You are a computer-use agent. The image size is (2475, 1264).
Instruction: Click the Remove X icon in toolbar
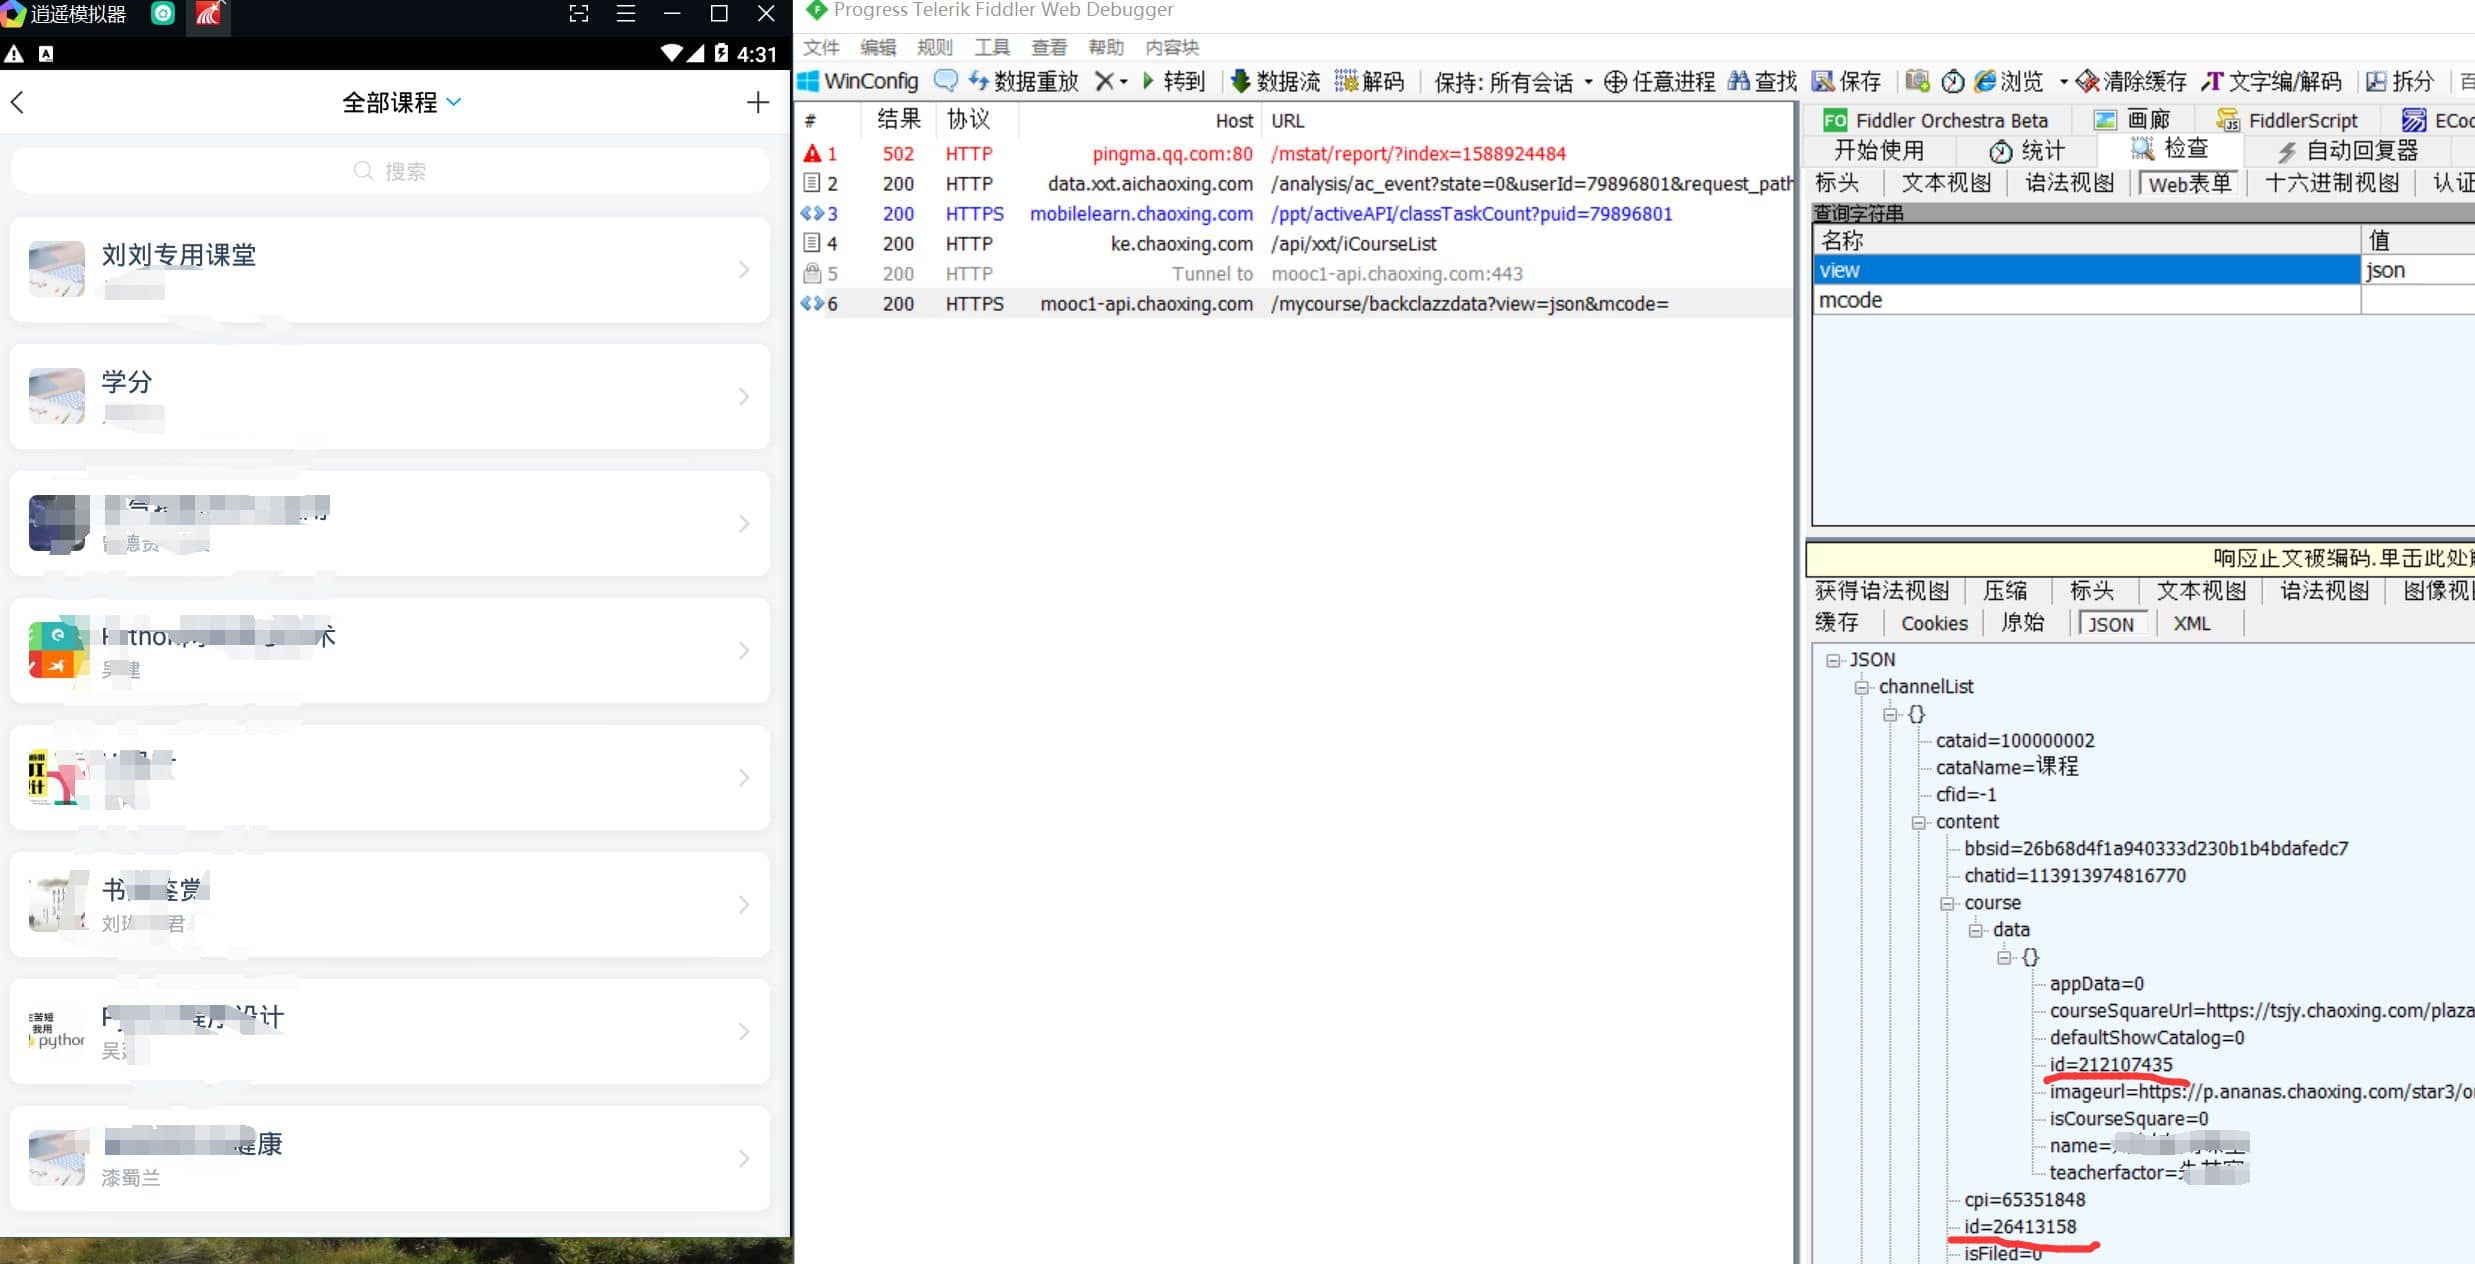point(1103,81)
